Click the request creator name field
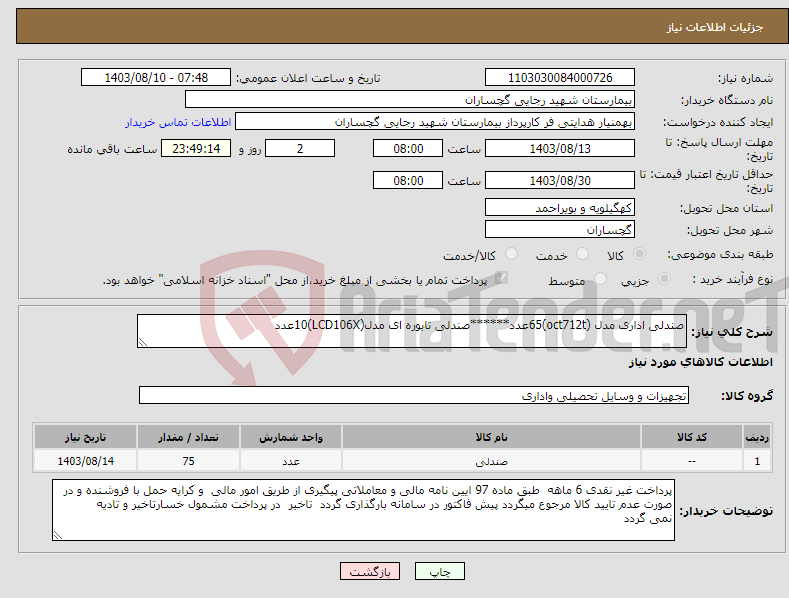The image size is (789, 598). (x=435, y=122)
